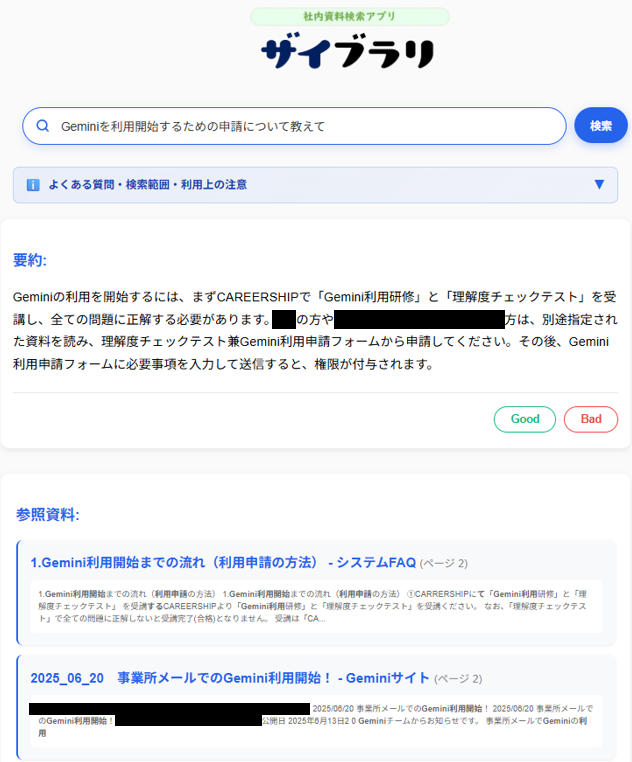Click the ザイブラリ logo
This screenshot has height=762, width=632.
click(348, 51)
